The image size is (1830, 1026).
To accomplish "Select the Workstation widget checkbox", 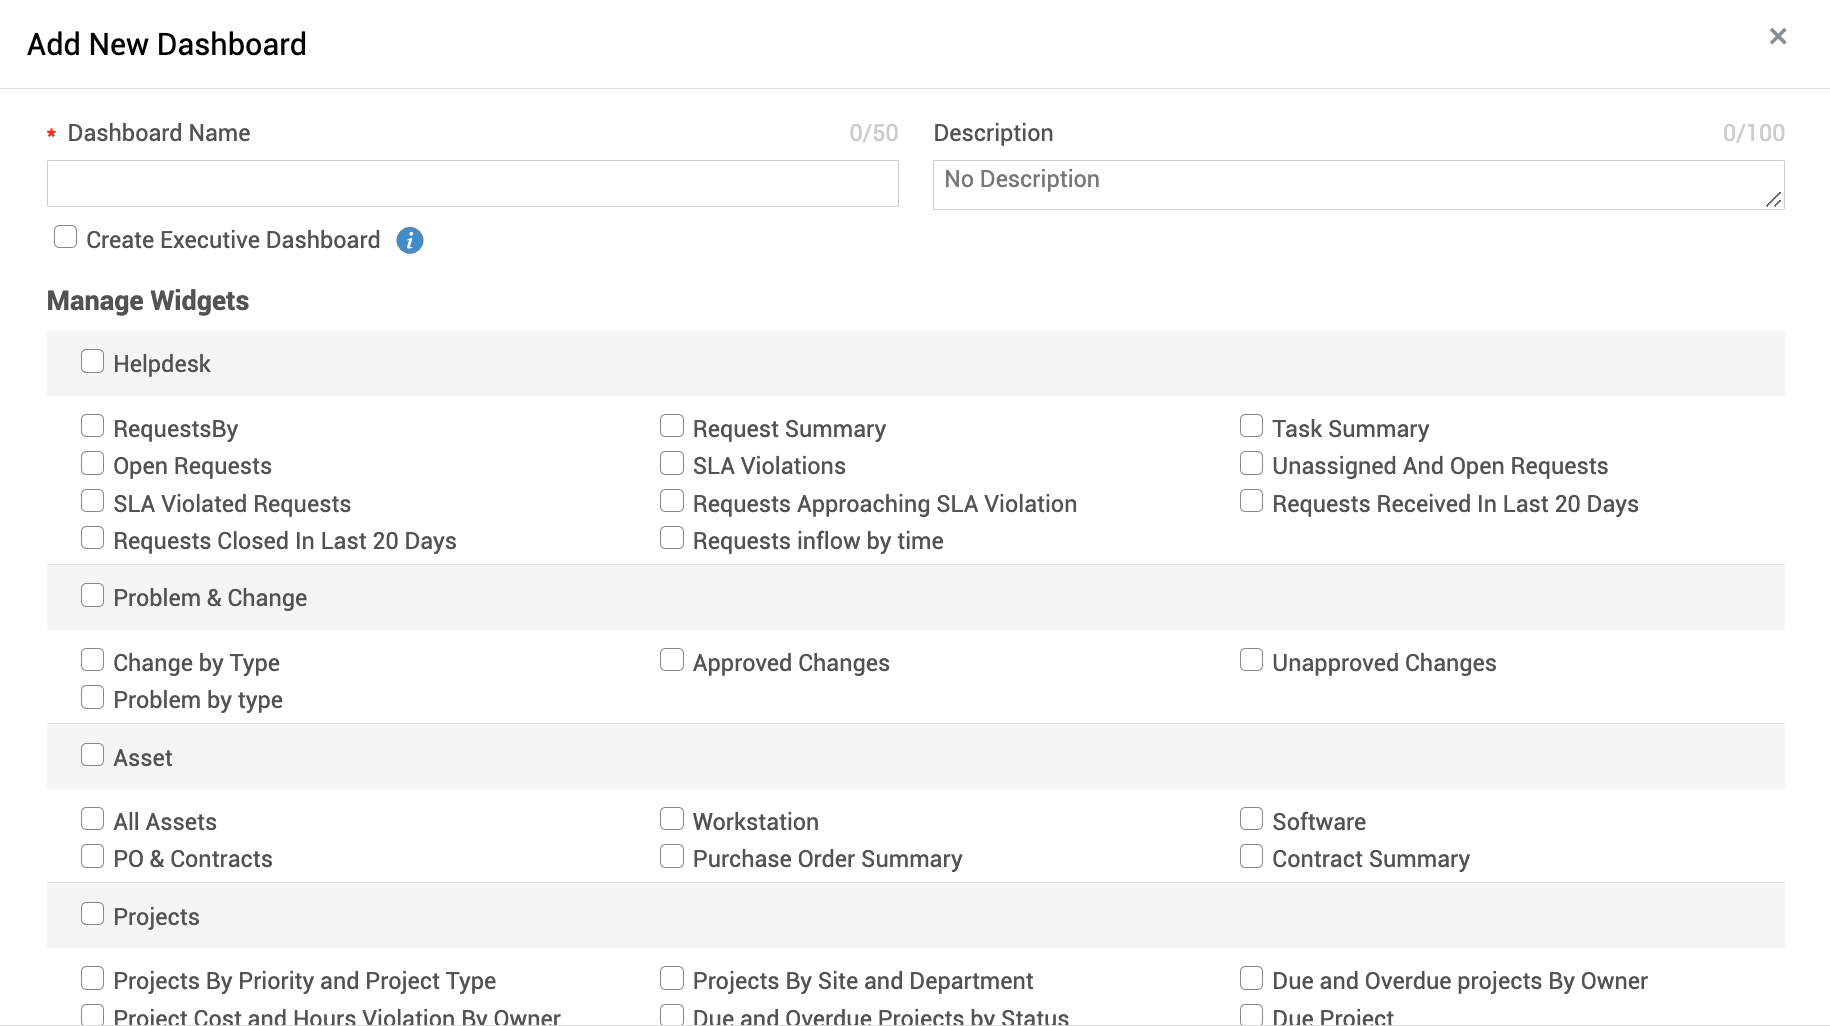I will click(672, 819).
